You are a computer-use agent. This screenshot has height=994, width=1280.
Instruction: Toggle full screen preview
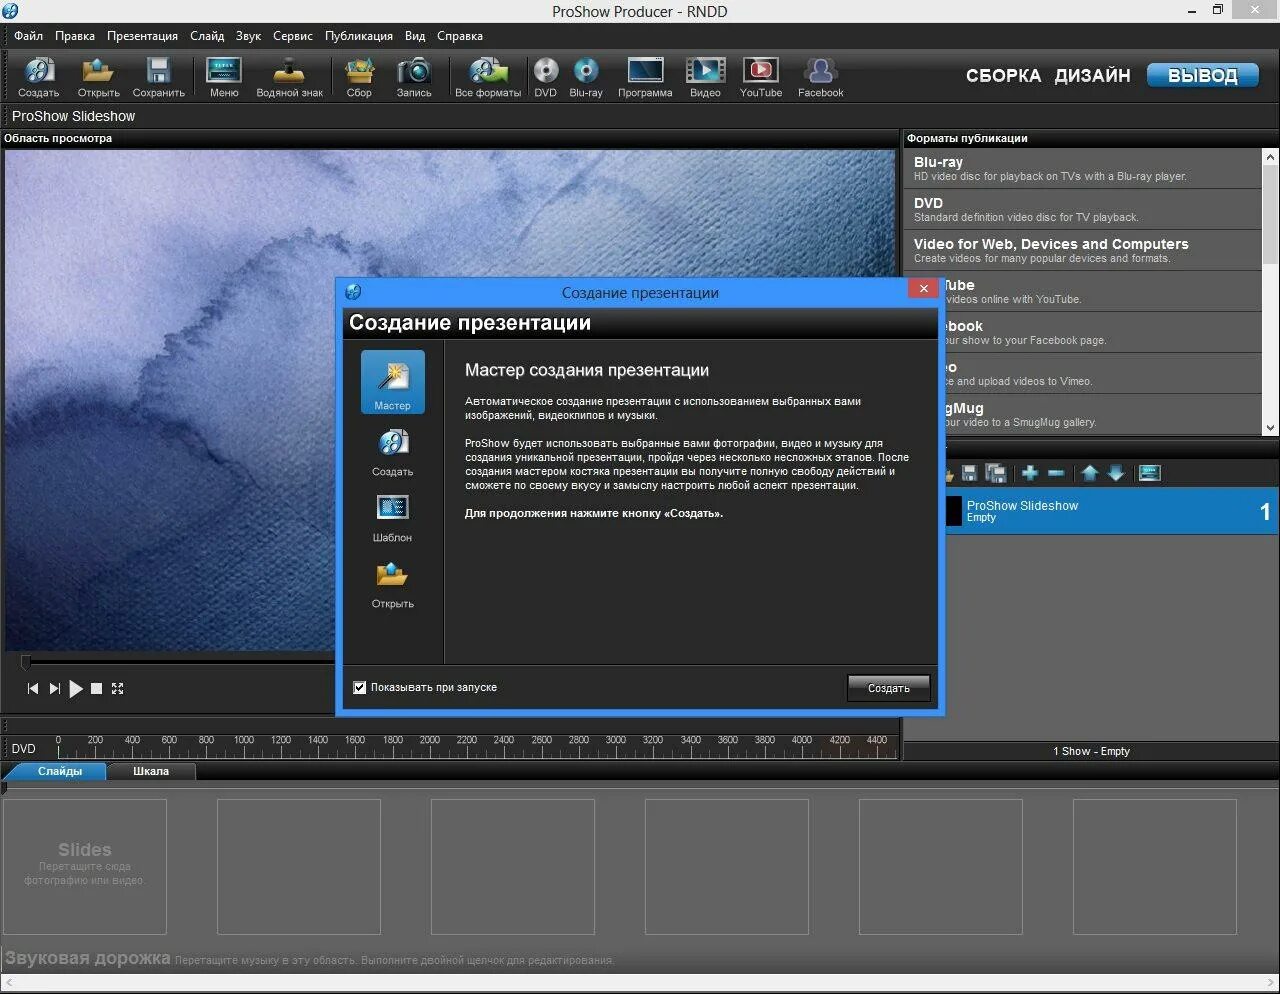118,688
